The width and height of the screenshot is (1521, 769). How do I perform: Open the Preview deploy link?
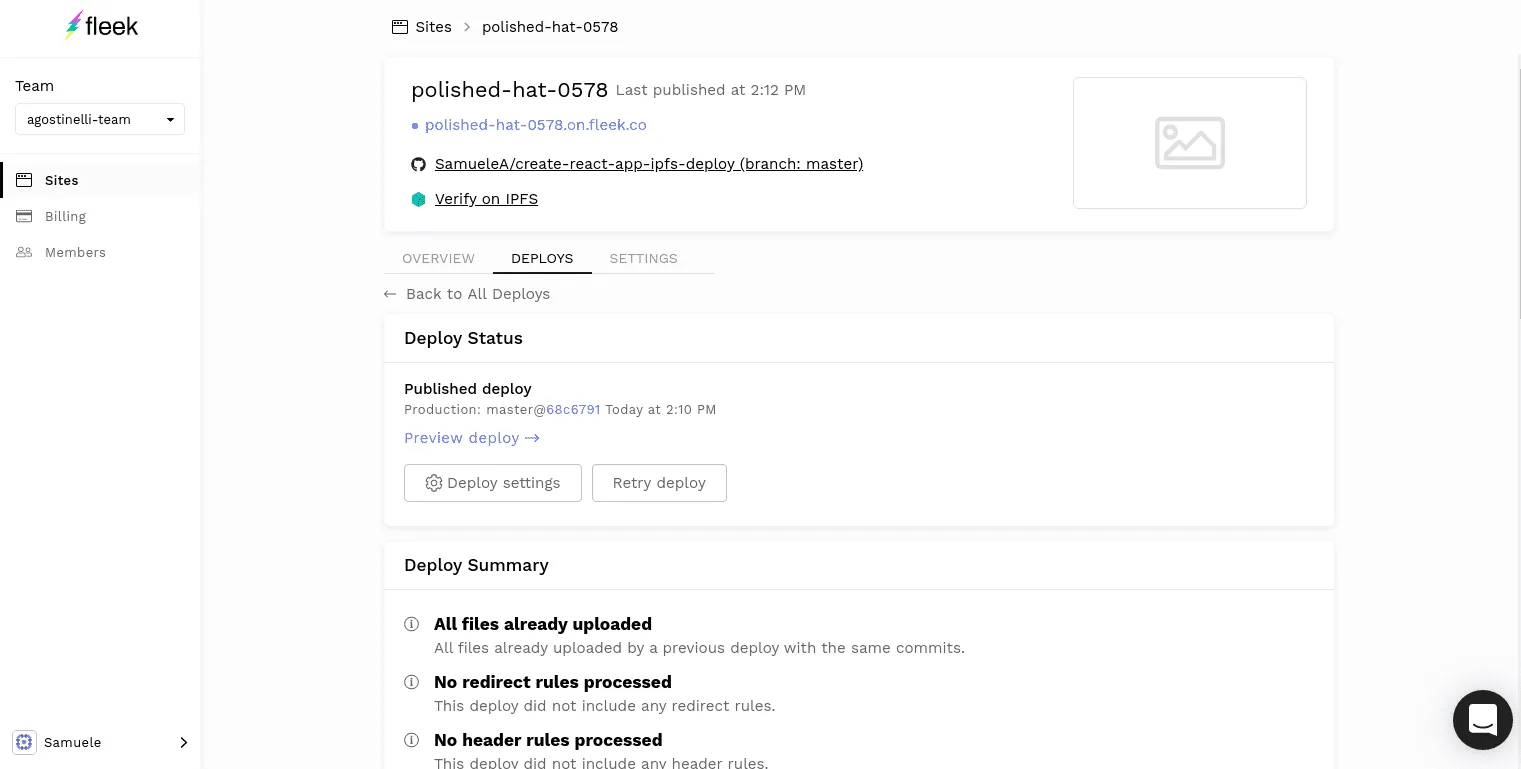click(471, 438)
